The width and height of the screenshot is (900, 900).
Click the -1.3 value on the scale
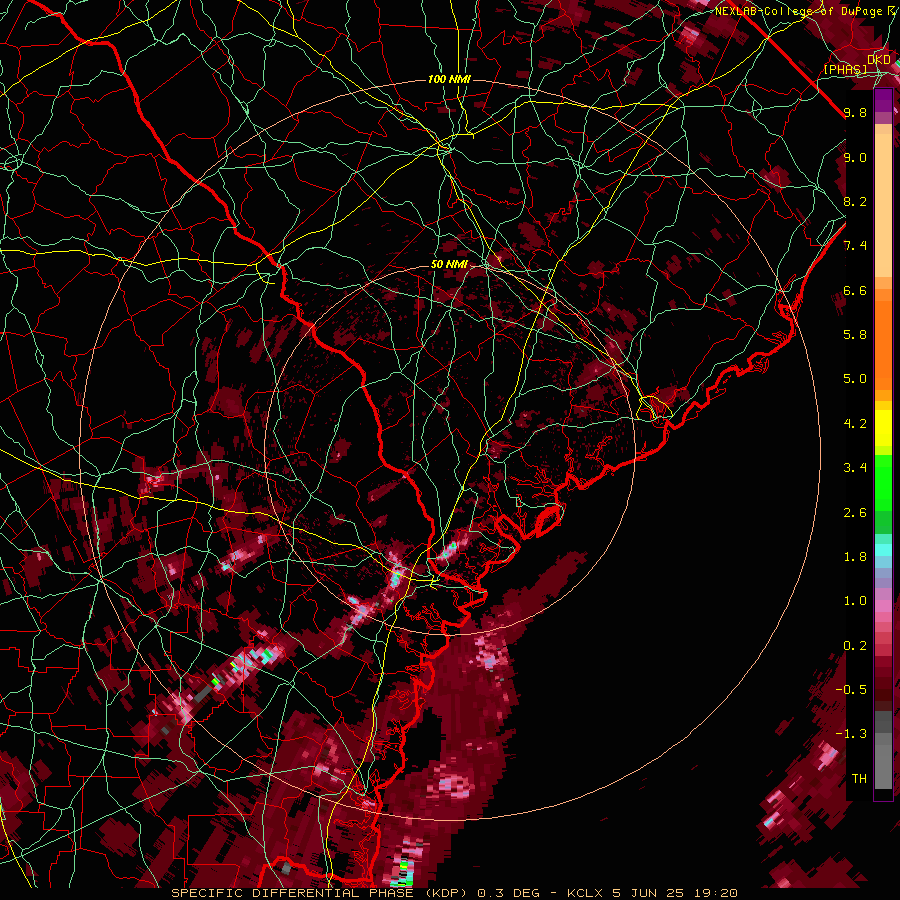pyautogui.click(x=852, y=734)
